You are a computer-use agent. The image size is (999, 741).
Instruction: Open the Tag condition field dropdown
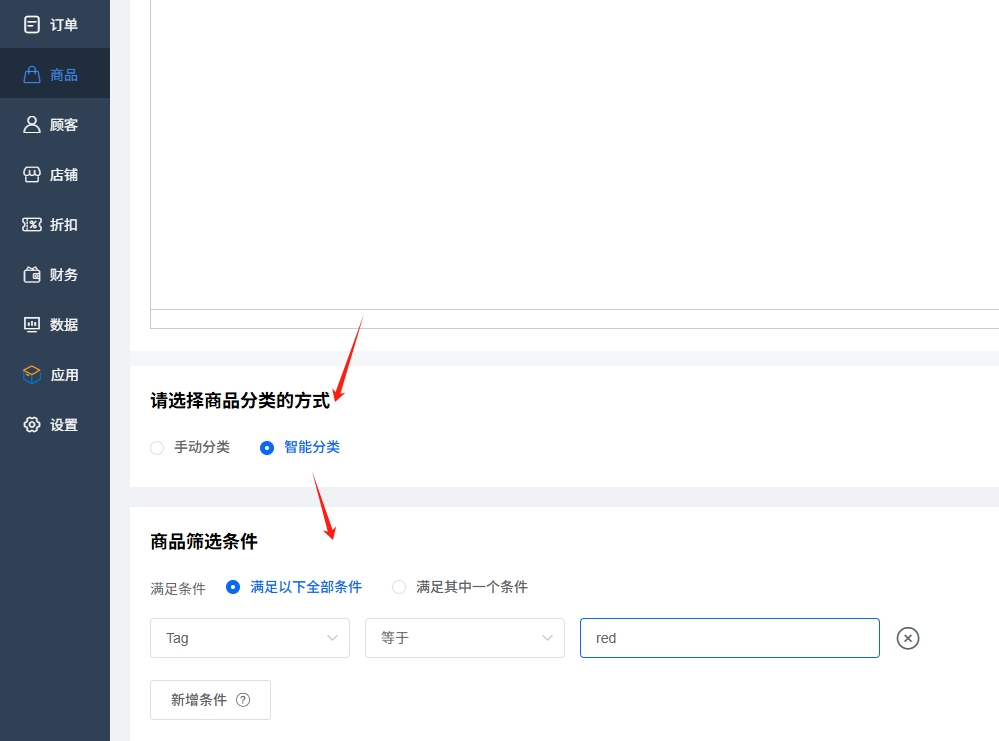tap(250, 638)
